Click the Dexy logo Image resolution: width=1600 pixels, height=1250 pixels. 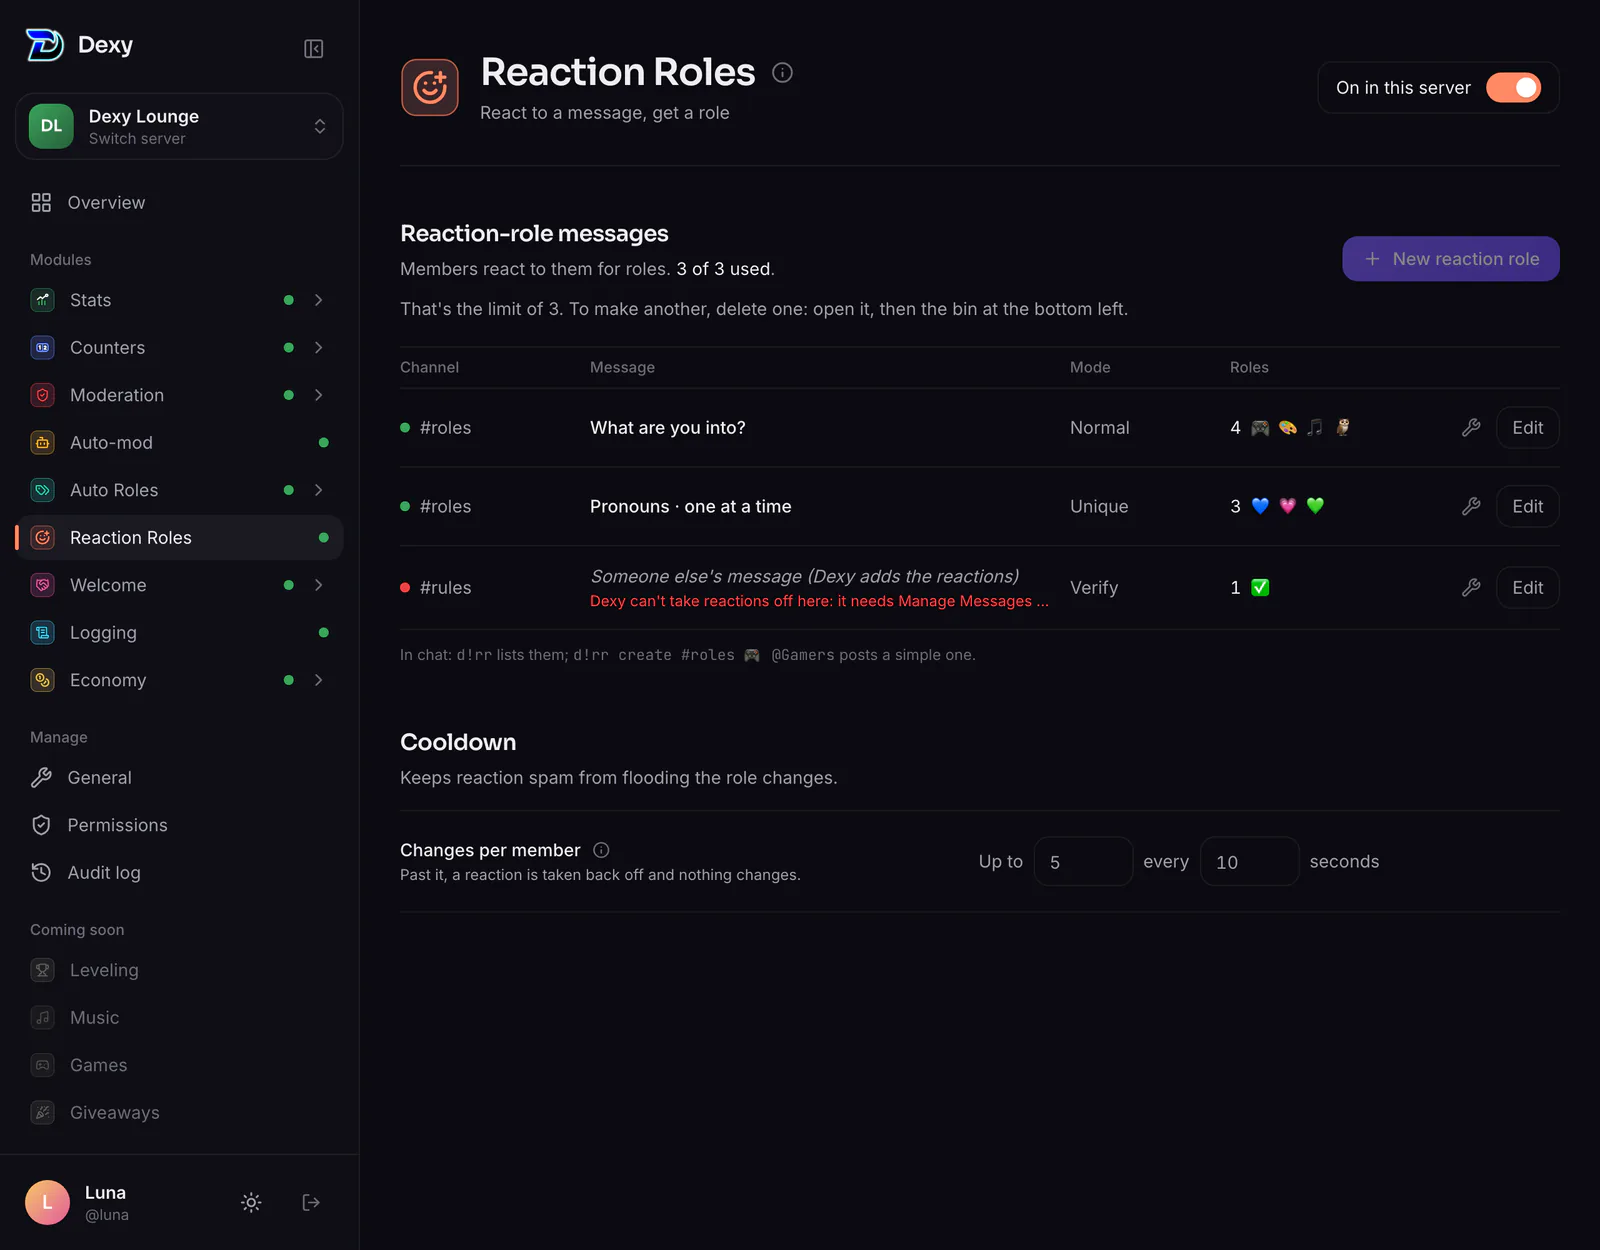45,45
